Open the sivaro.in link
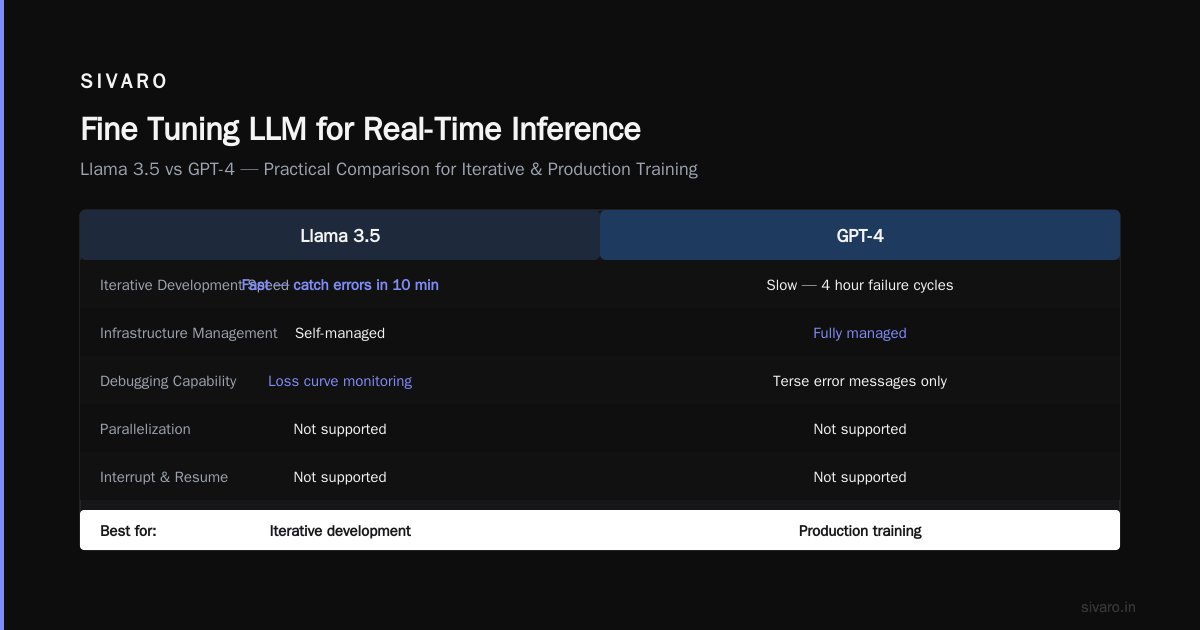The height and width of the screenshot is (630, 1200). tap(1108, 607)
